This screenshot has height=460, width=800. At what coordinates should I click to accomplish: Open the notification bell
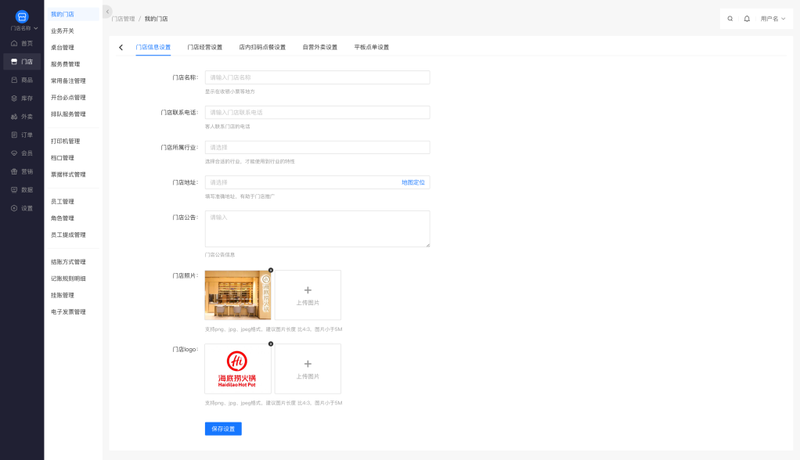coord(747,19)
